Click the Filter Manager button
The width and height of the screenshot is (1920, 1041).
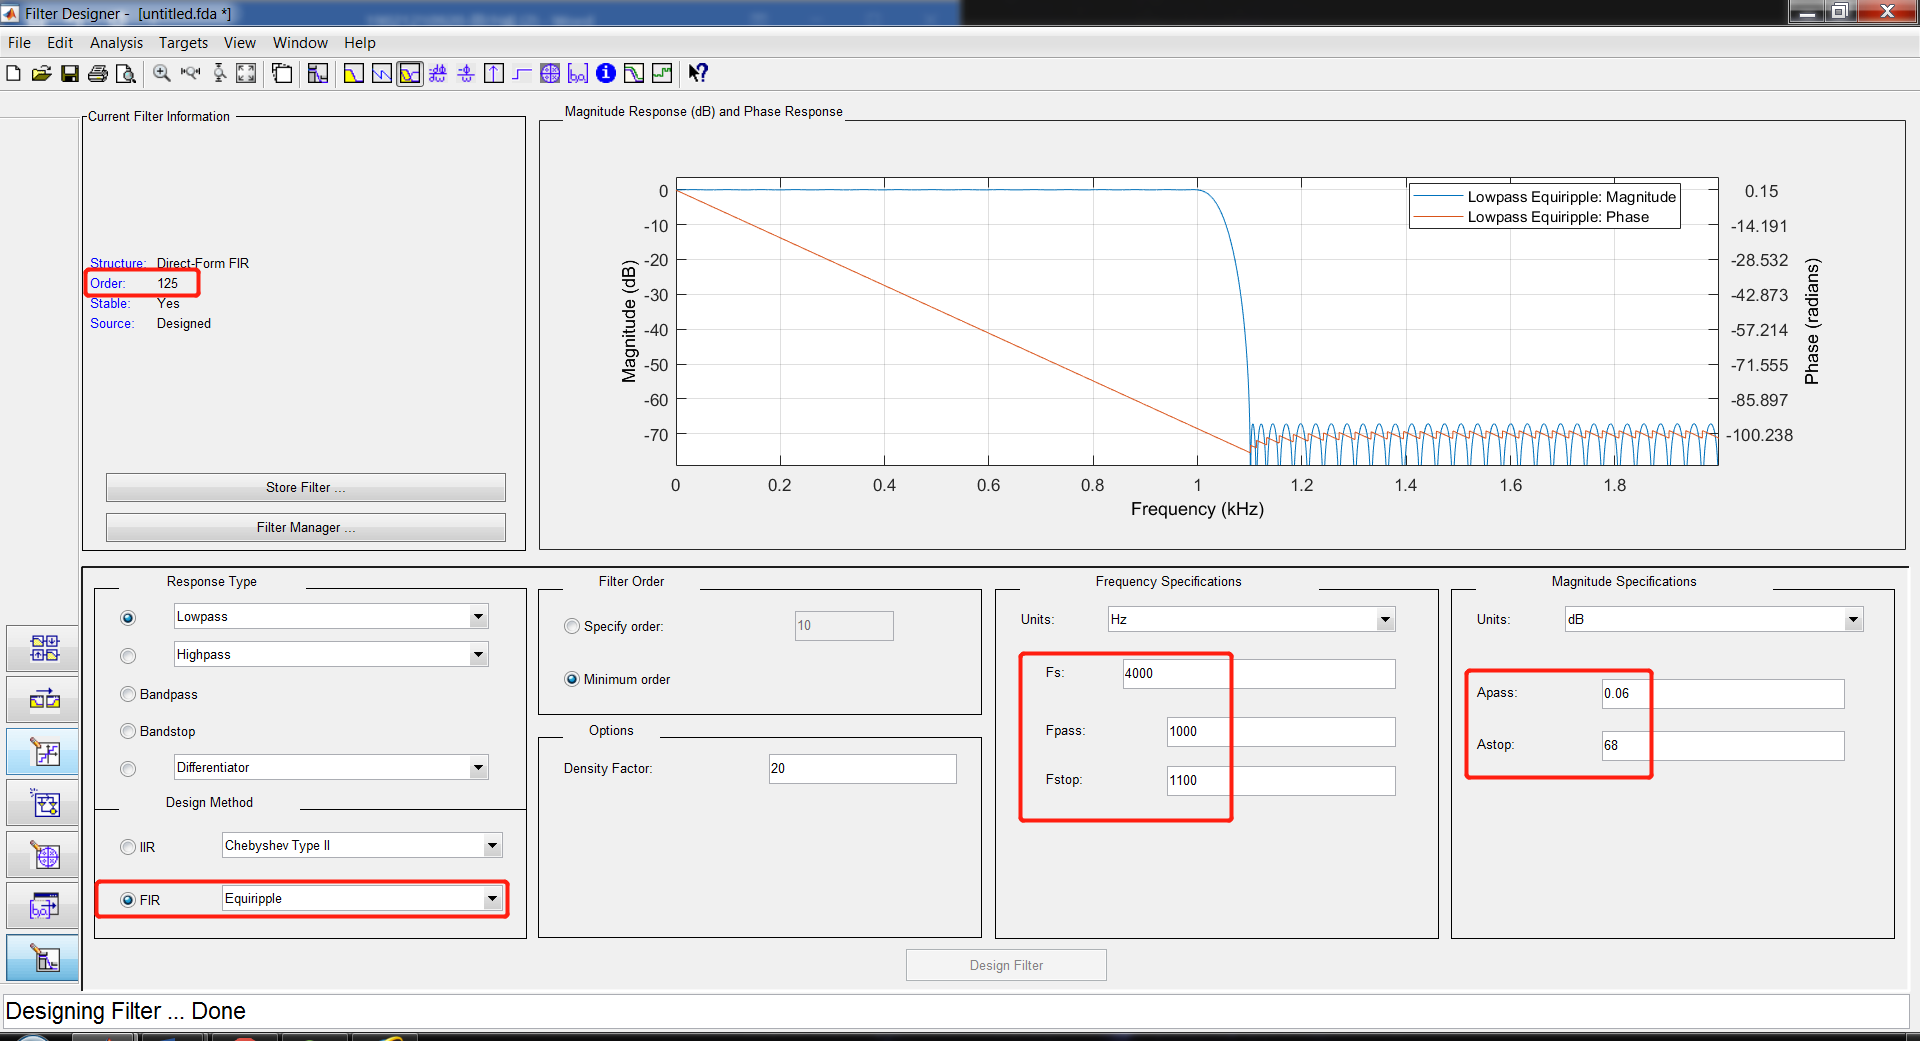(x=305, y=527)
